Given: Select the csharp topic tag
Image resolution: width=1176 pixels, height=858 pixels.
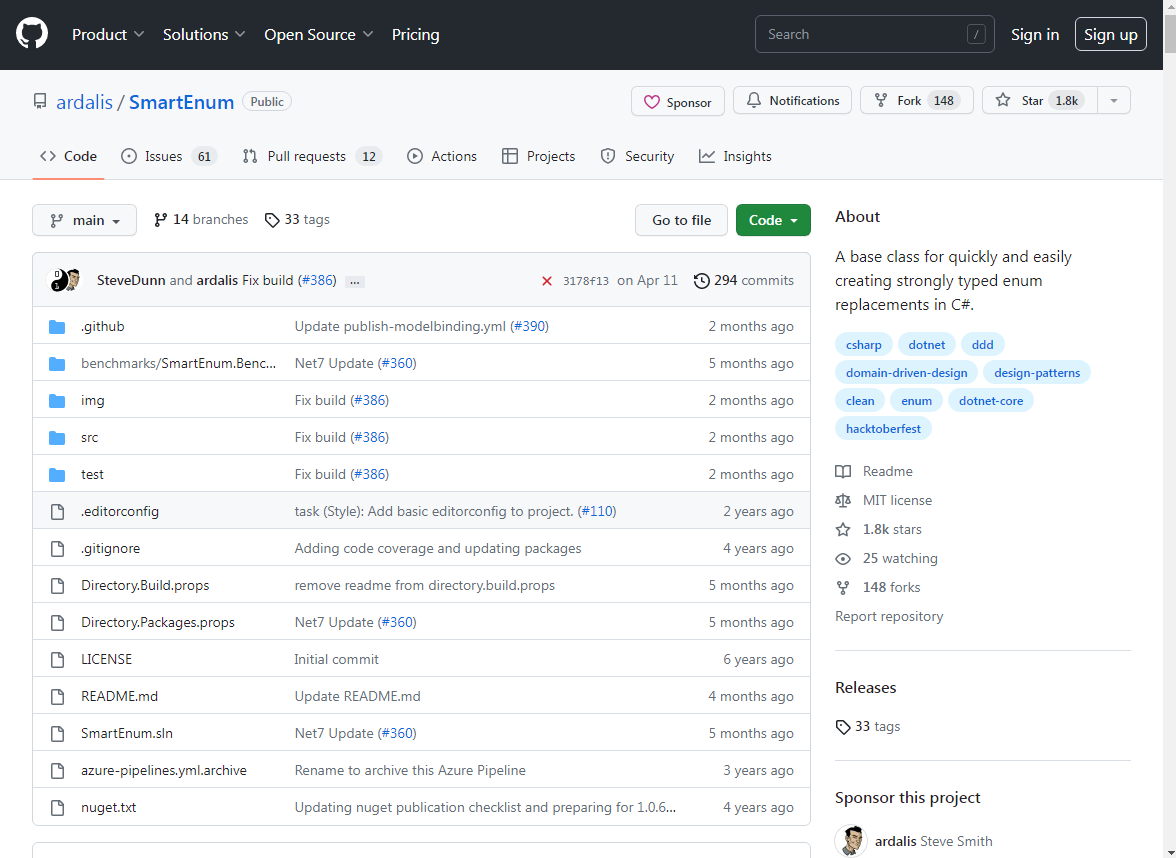Looking at the screenshot, I should (863, 345).
